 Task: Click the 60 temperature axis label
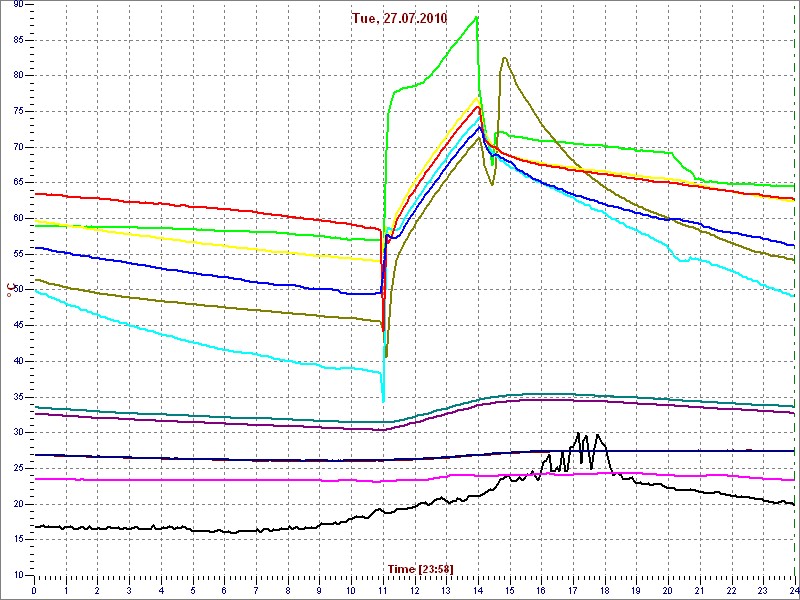18,218
